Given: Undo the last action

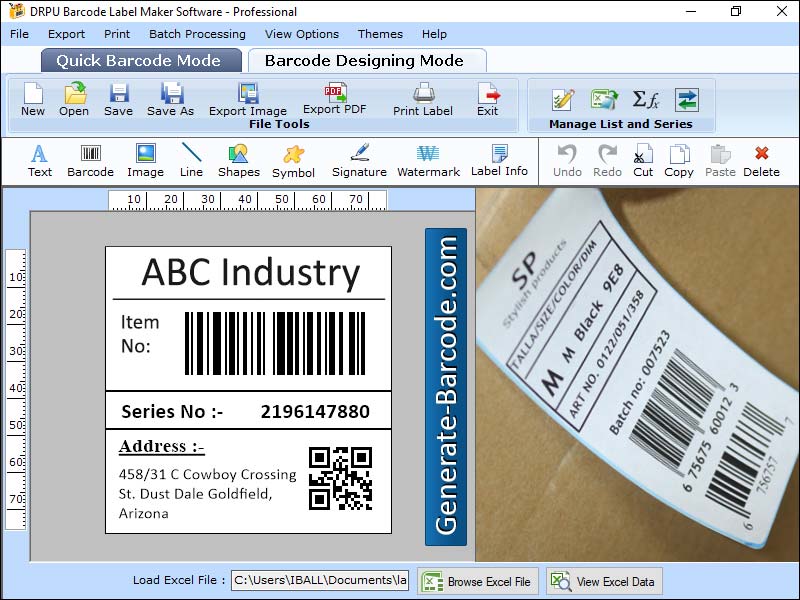Looking at the screenshot, I should [x=566, y=160].
